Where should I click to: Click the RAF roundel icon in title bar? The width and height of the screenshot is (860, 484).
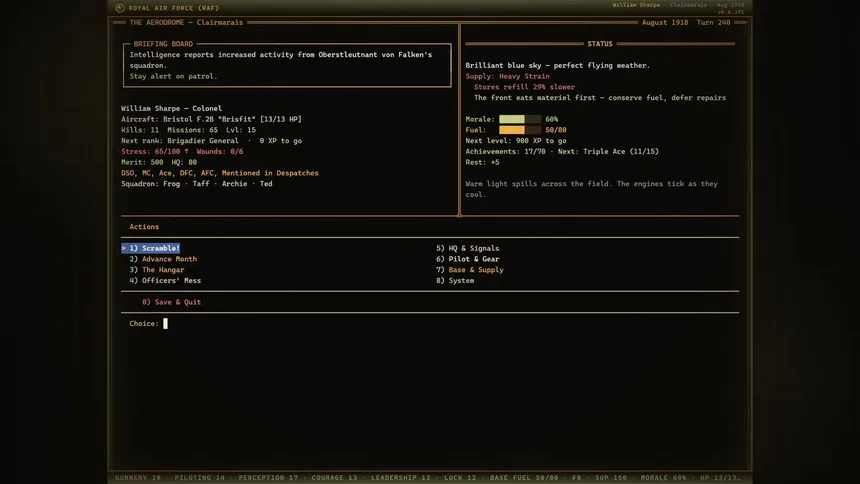click(120, 8)
